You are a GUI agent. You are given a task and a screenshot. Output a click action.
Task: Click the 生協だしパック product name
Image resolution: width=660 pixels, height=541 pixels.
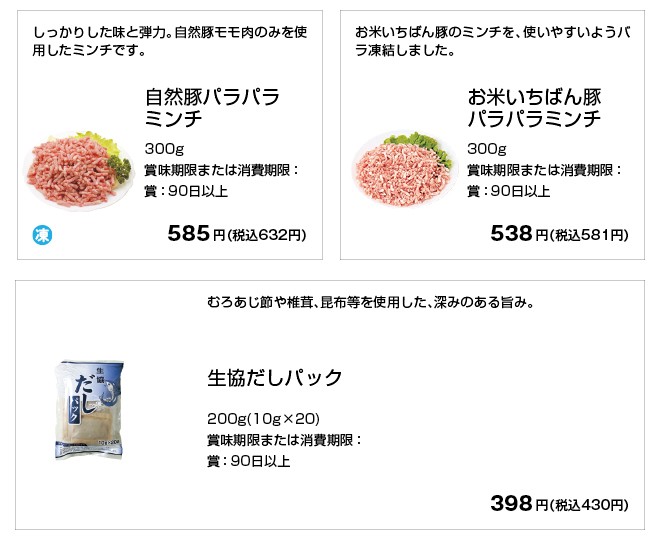(x=275, y=378)
